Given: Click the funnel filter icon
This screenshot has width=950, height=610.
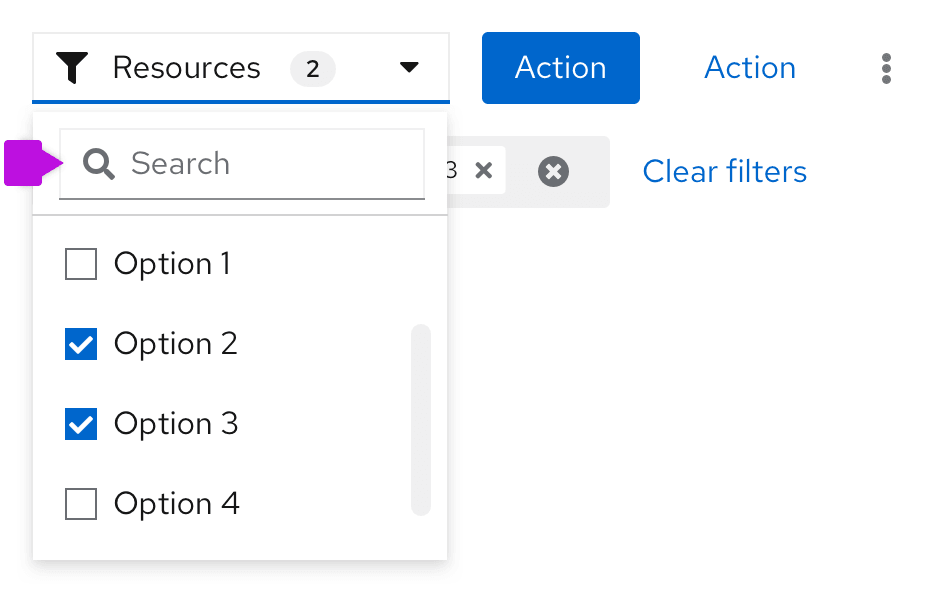Looking at the screenshot, I should click(x=73, y=68).
